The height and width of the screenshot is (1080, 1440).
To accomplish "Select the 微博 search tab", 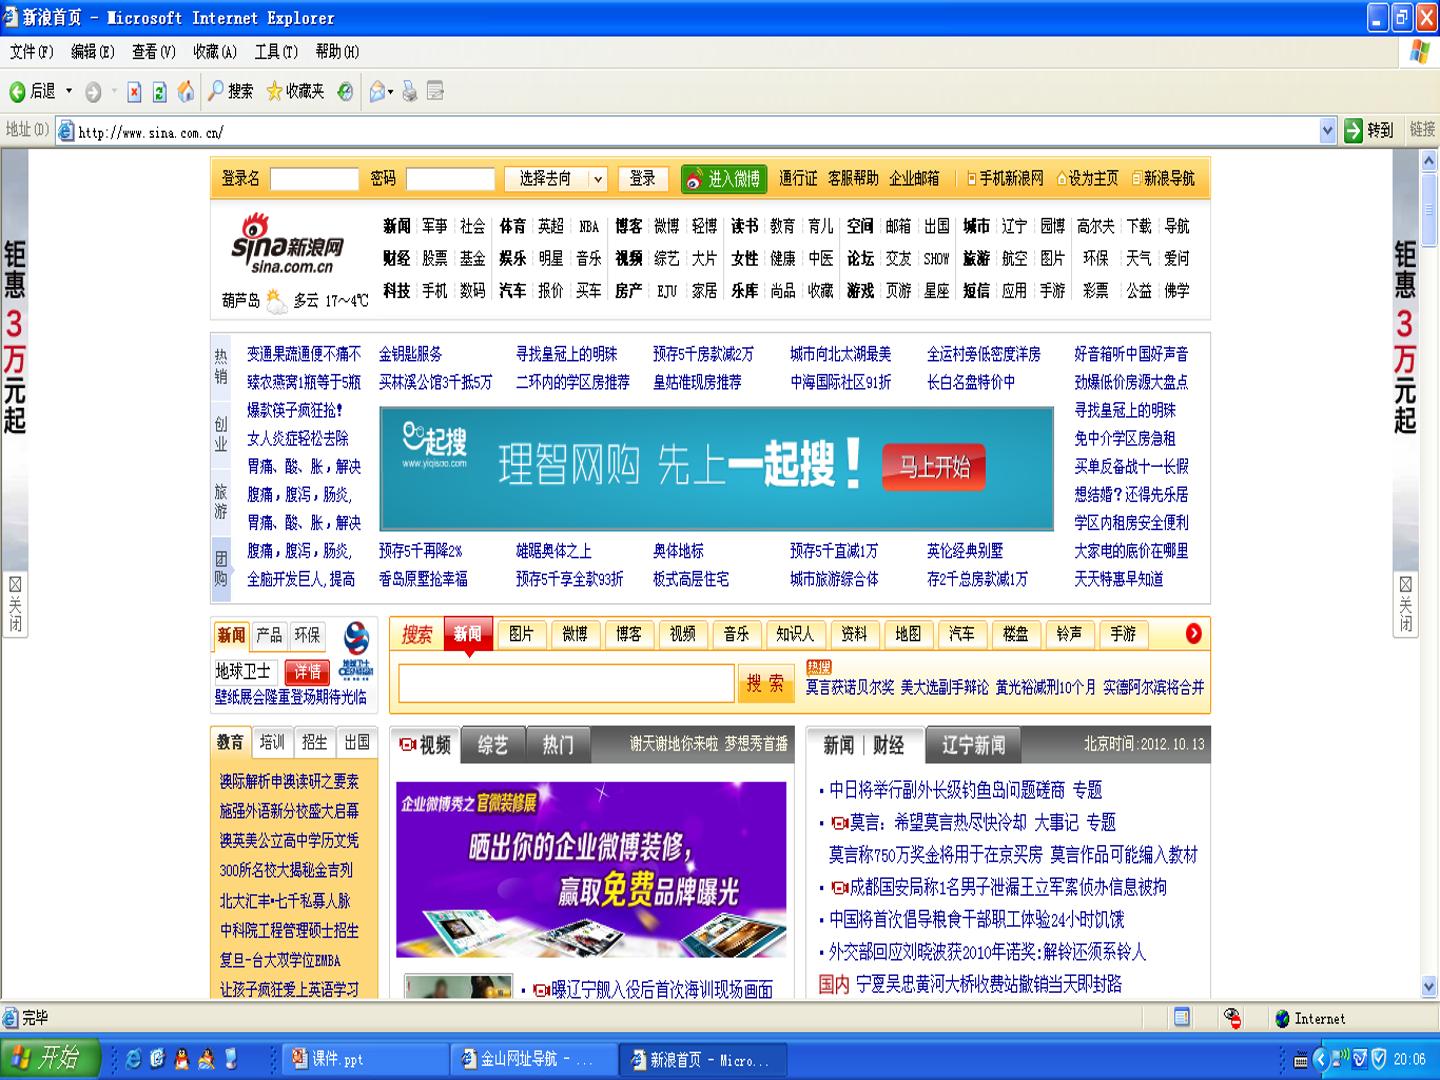I will (x=575, y=634).
